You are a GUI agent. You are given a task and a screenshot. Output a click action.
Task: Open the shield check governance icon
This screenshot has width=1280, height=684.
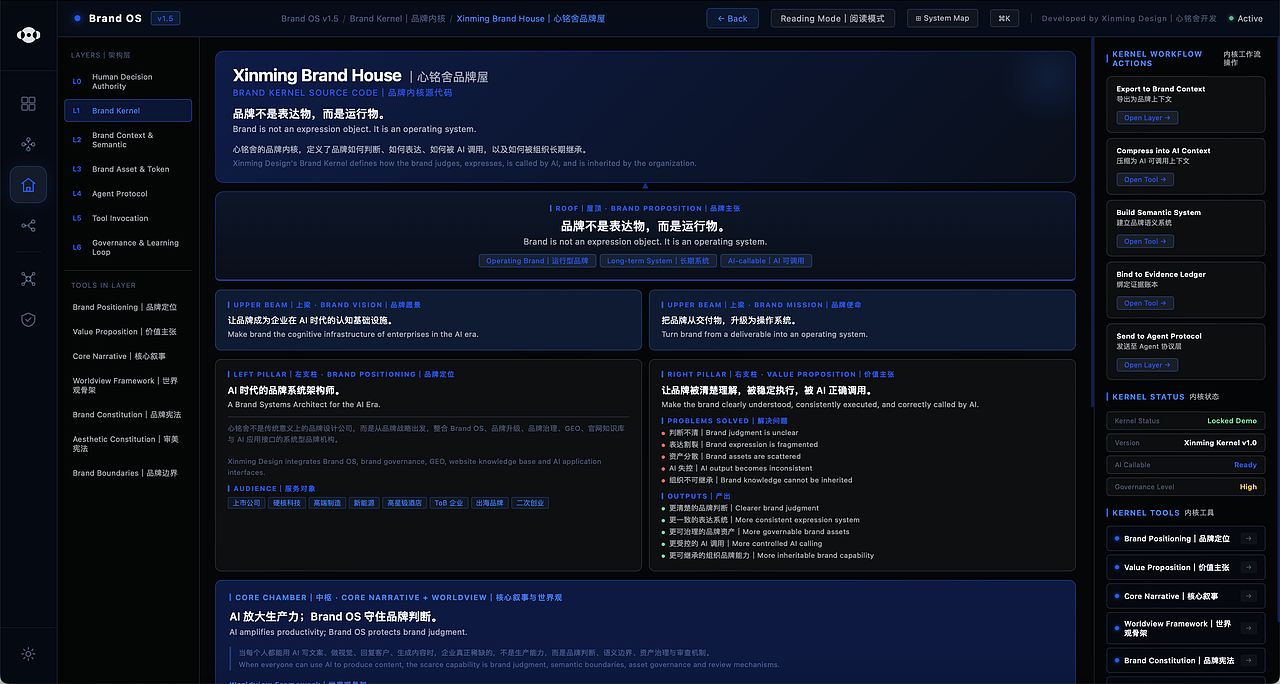click(28, 320)
